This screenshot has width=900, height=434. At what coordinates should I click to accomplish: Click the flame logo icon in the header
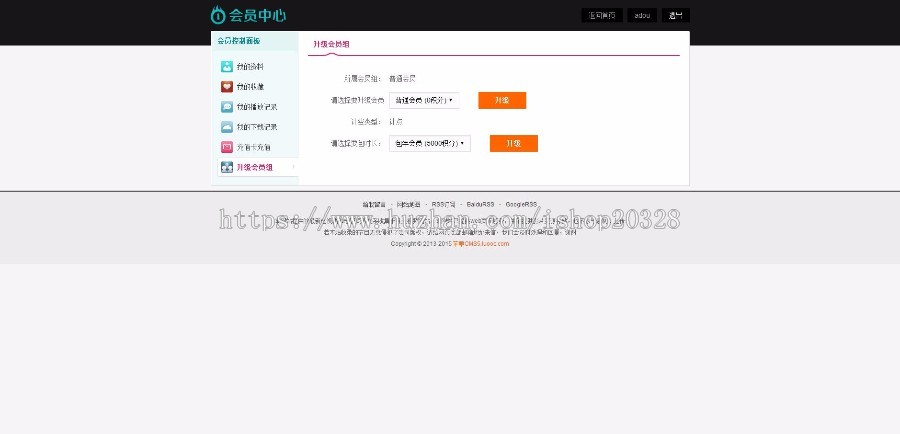218,15
